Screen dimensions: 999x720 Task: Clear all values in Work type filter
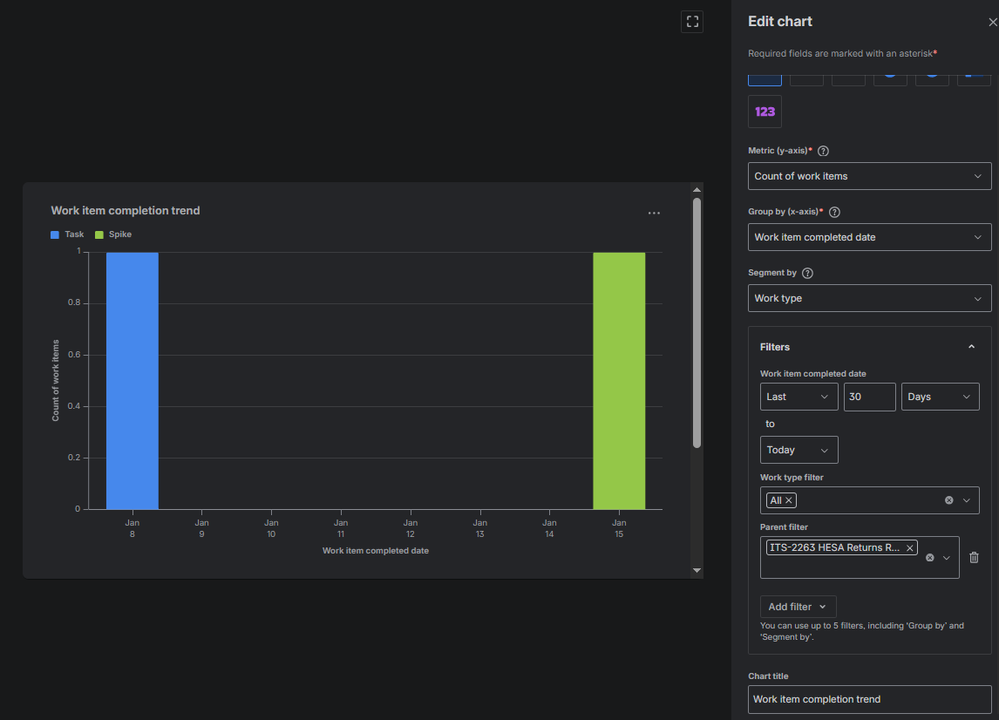tap(949, 500)
